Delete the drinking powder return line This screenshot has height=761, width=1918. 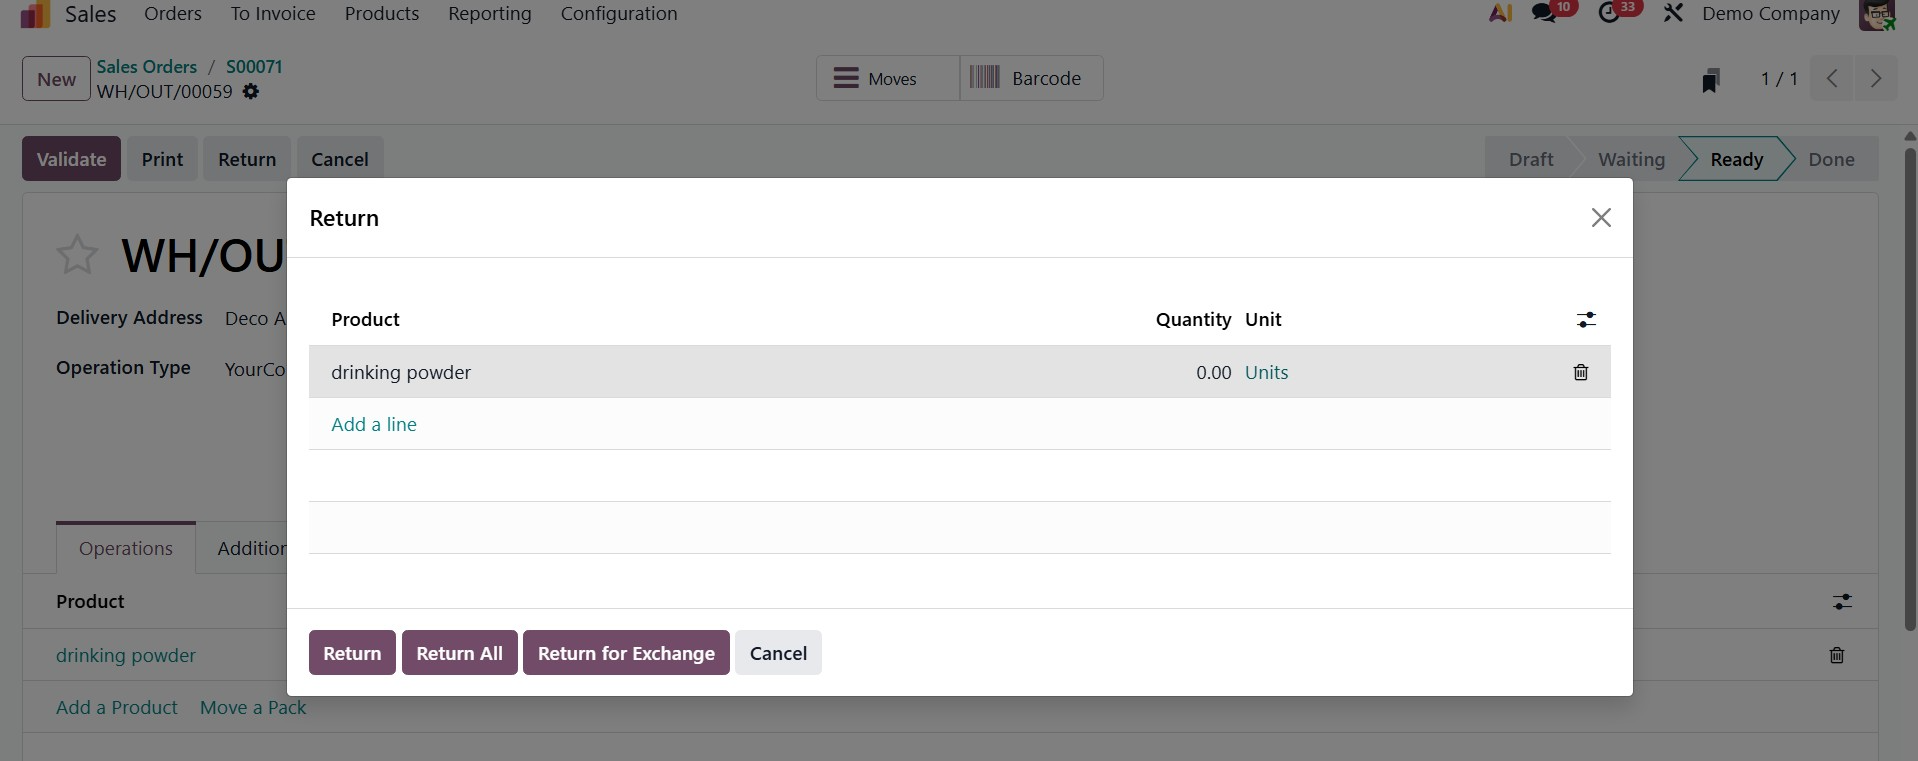tap(1580, 372)
